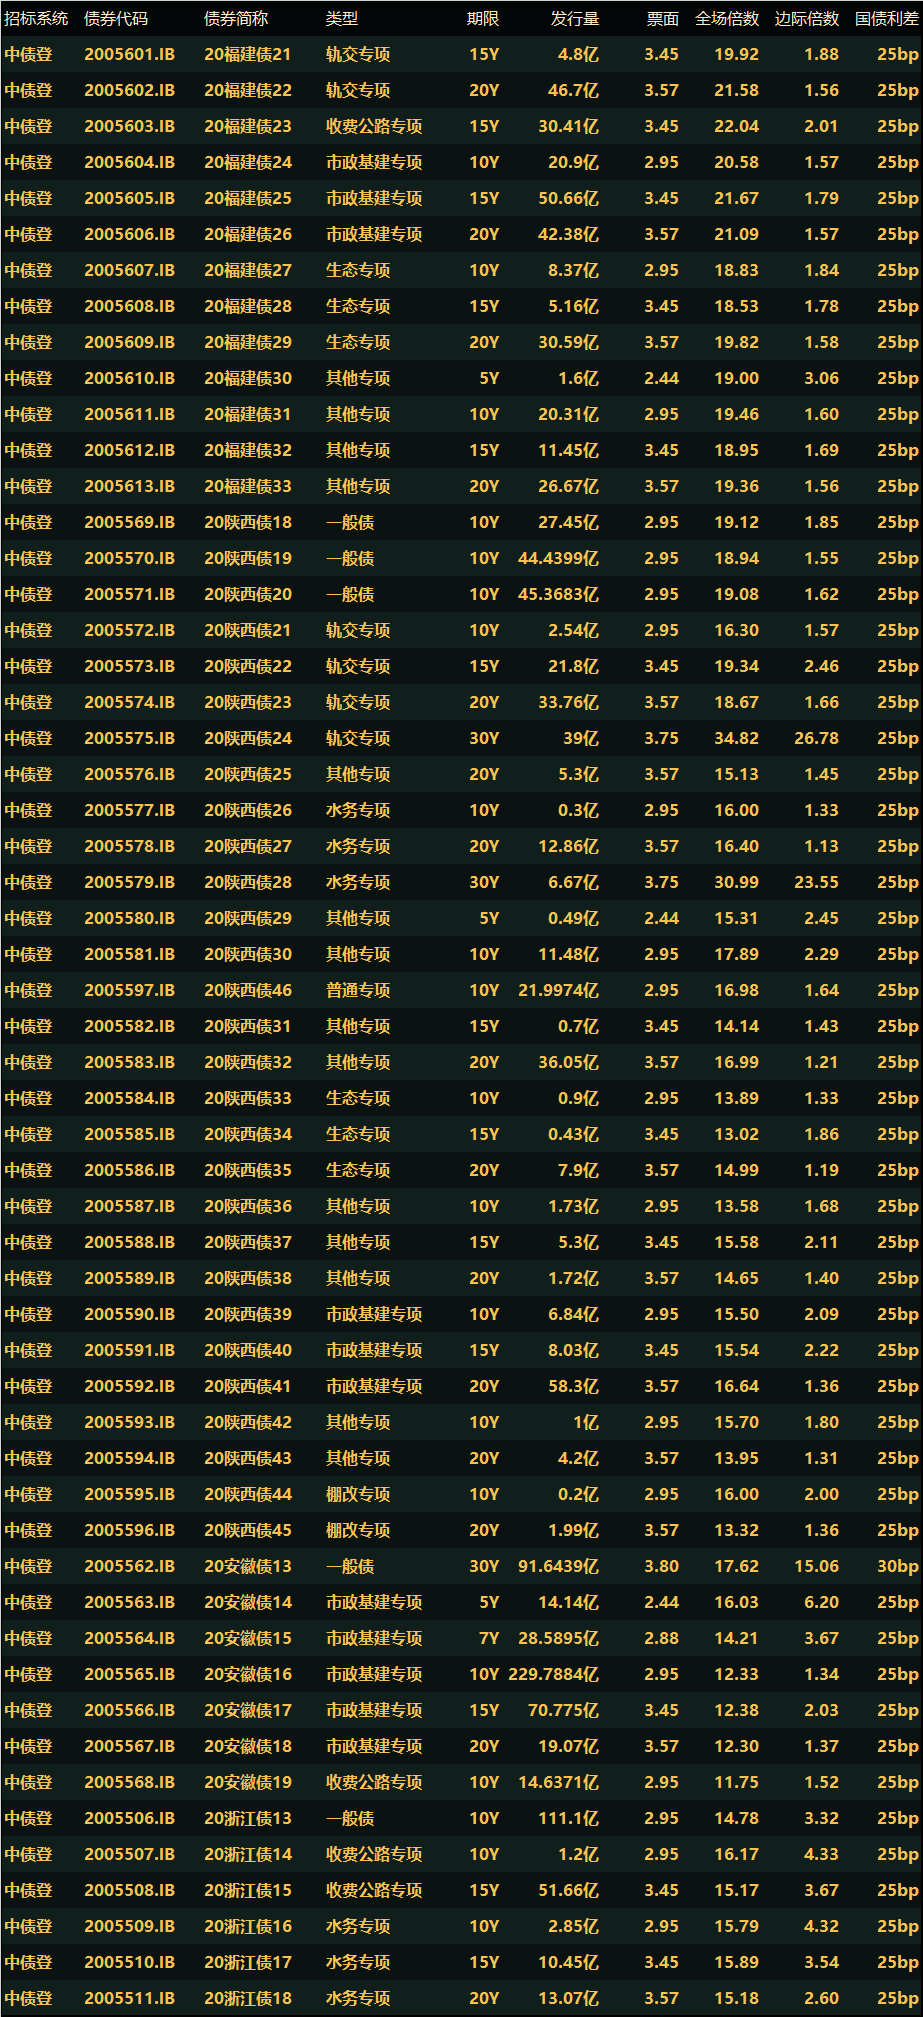Click the 边际倍数 column header
Screen dimensions: 923x2017
point(807,19)
